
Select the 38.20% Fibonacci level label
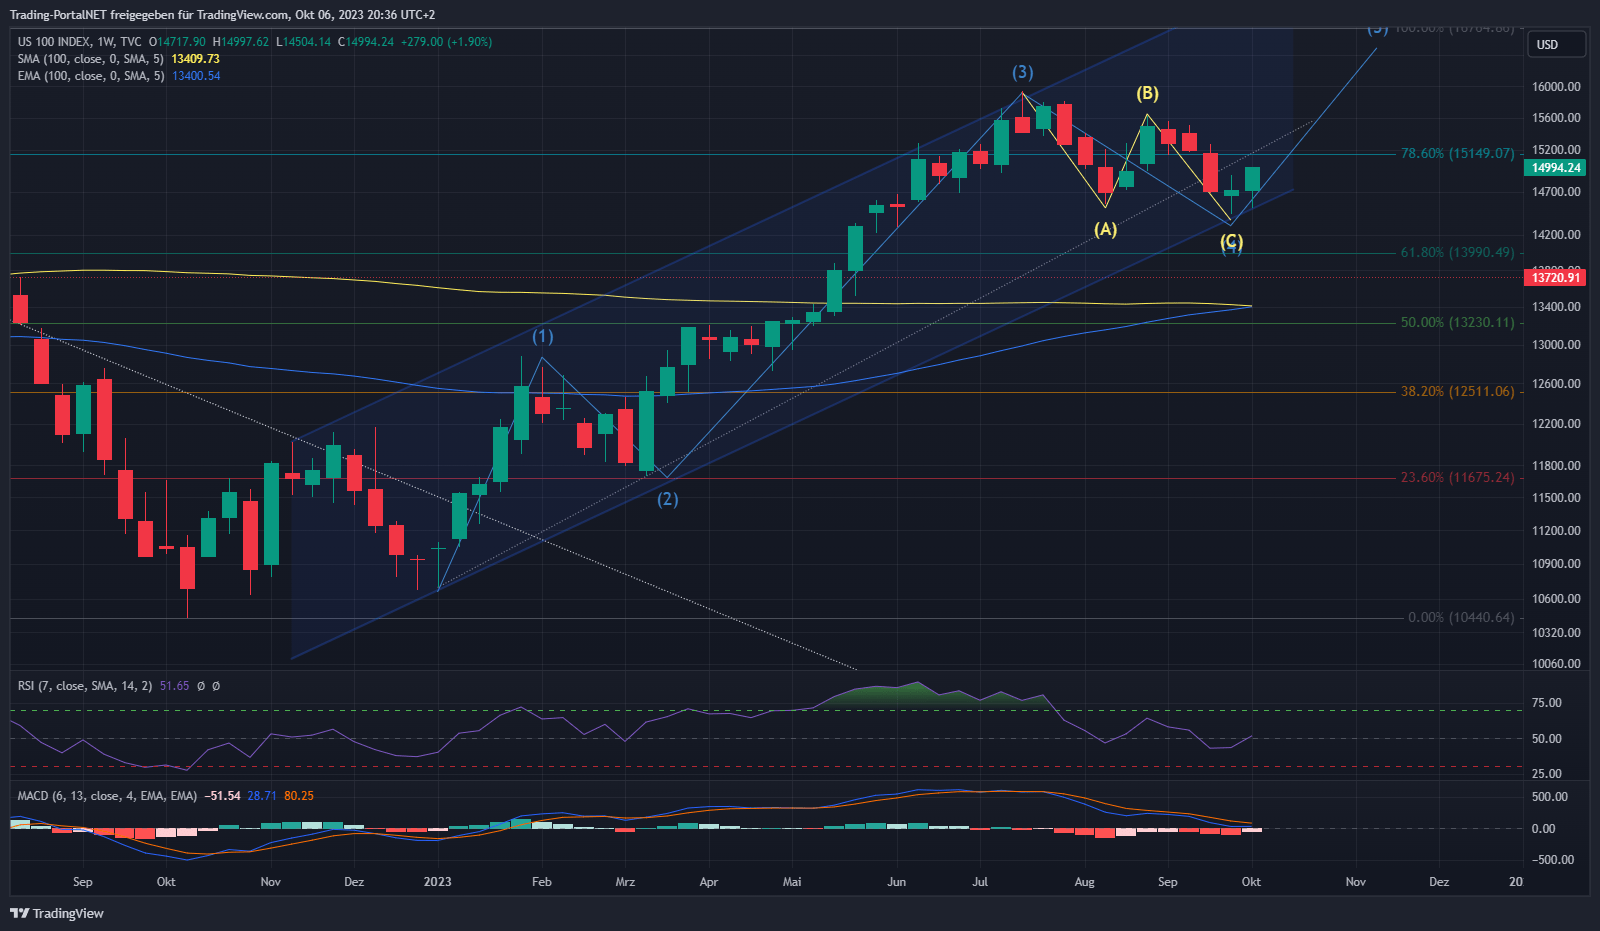[x=1457, y=392]
